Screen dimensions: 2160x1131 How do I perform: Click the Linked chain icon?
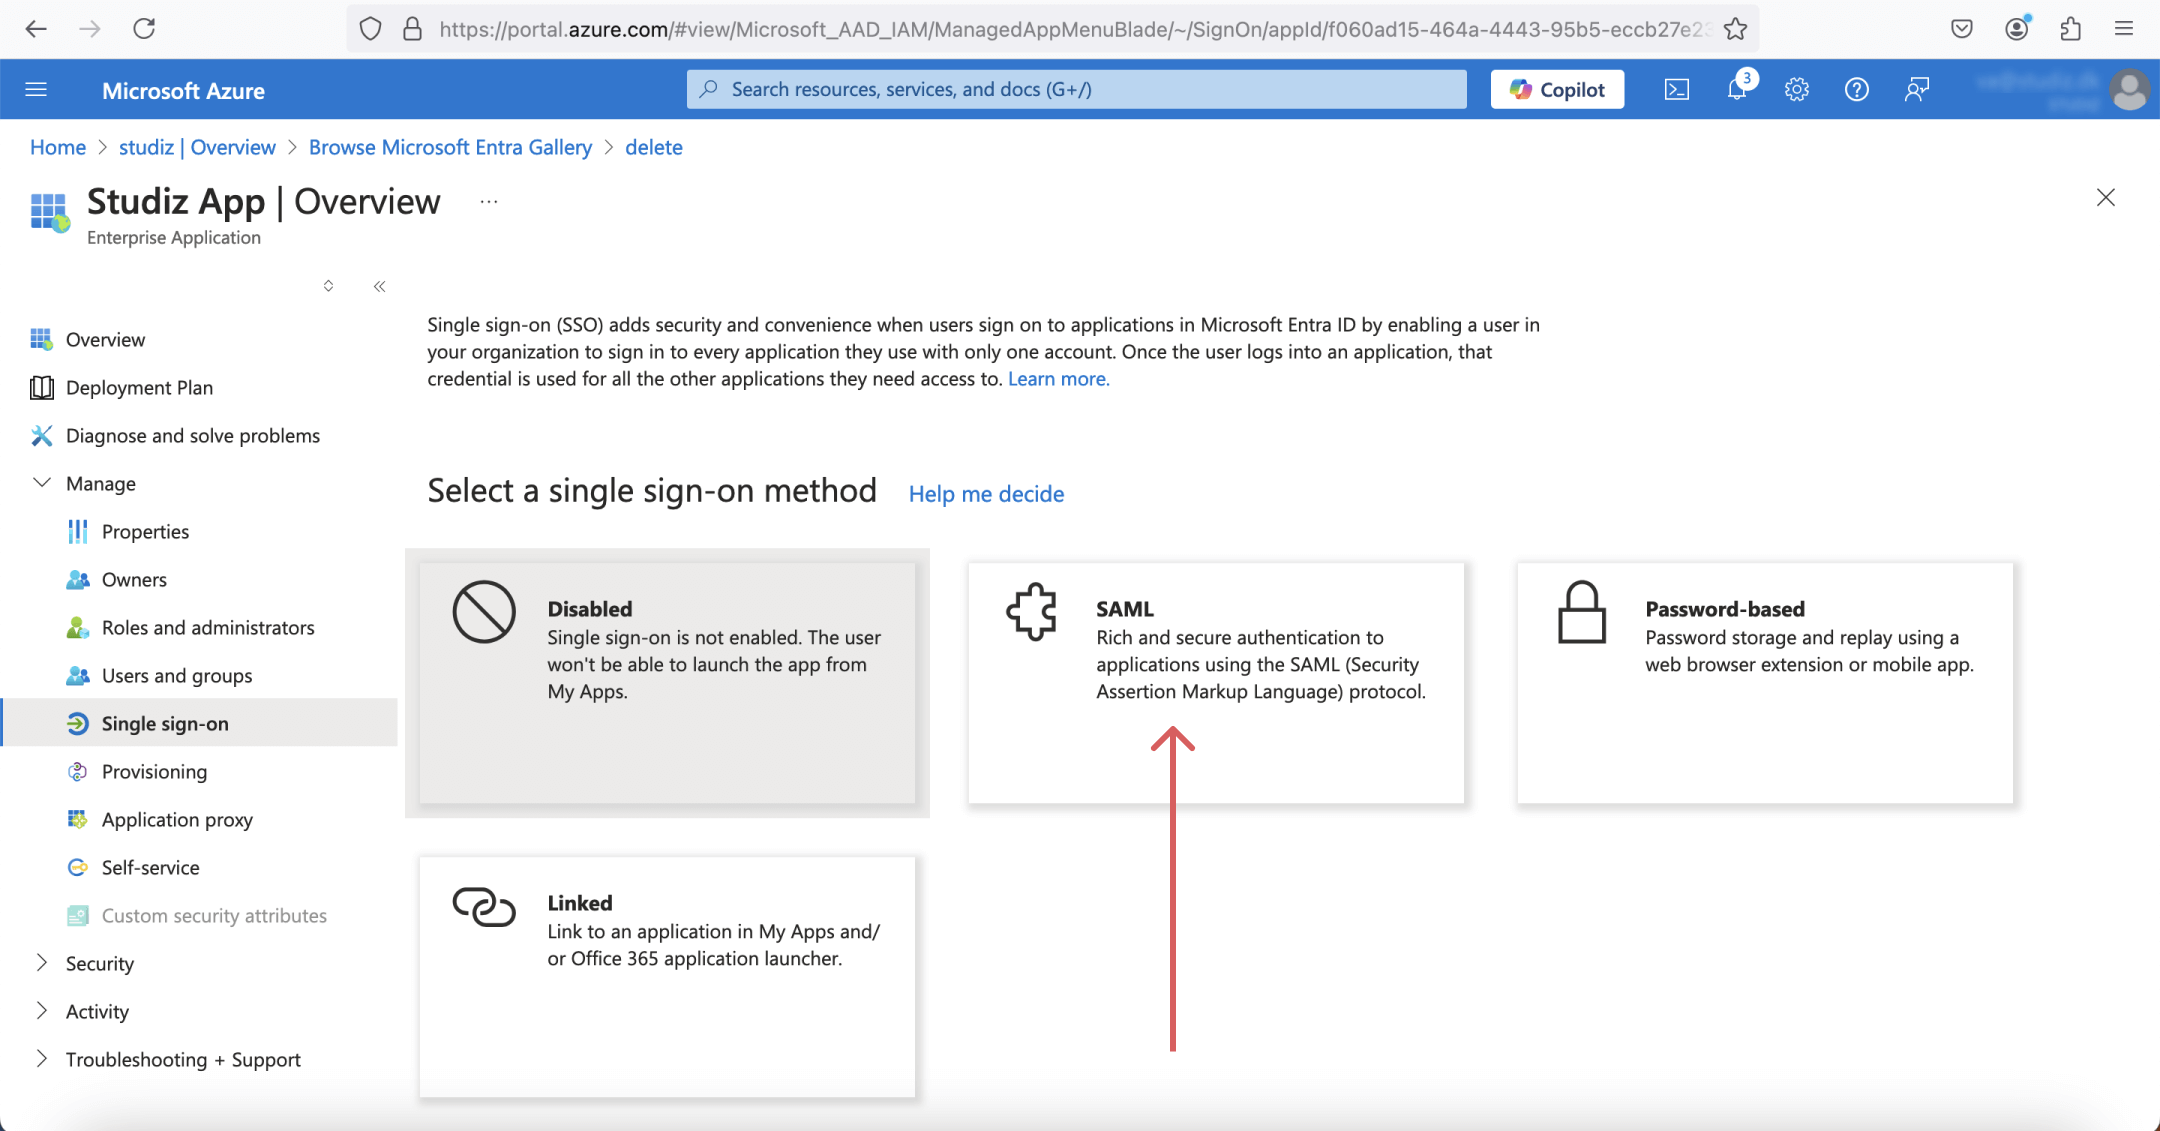coord(484,906)
